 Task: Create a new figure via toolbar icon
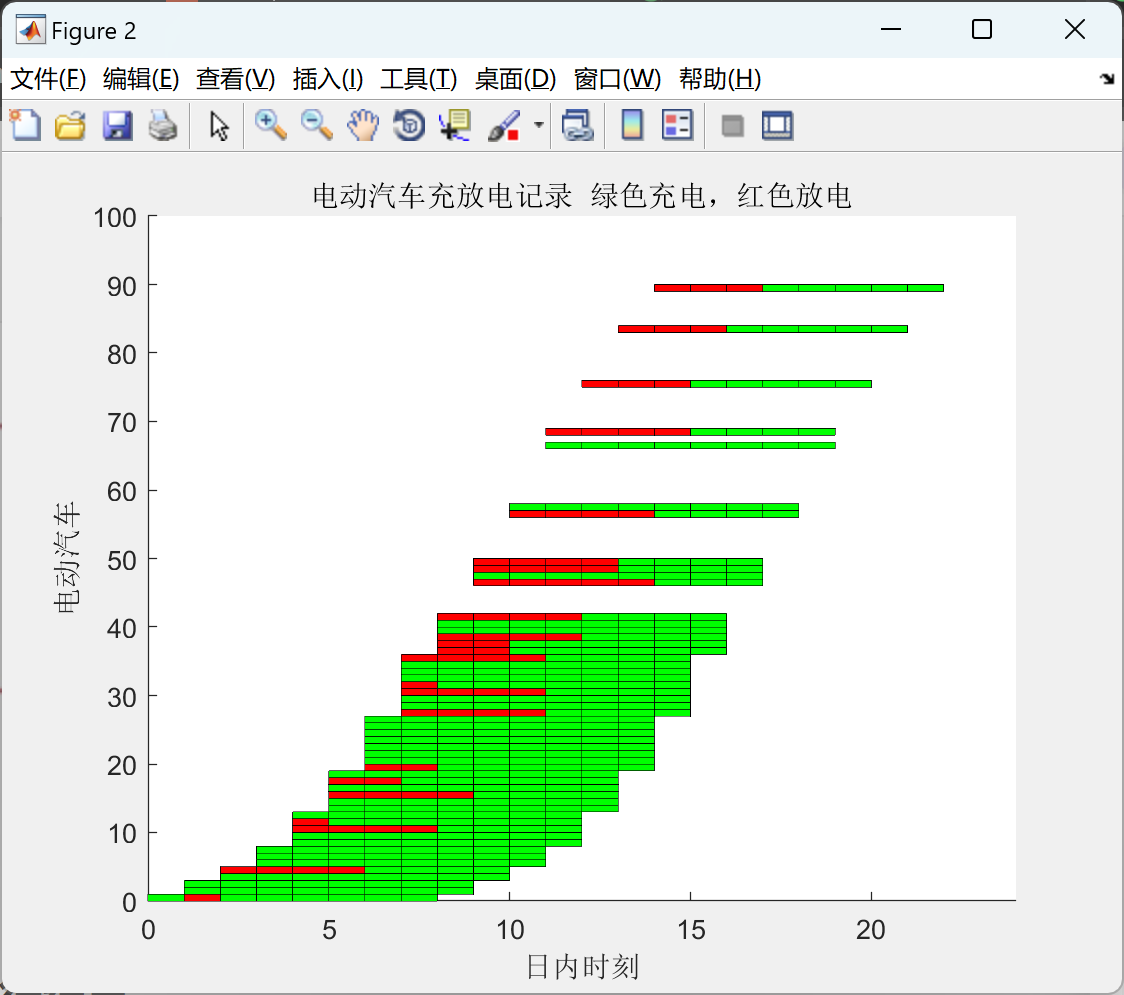click(x=25, y=125)
